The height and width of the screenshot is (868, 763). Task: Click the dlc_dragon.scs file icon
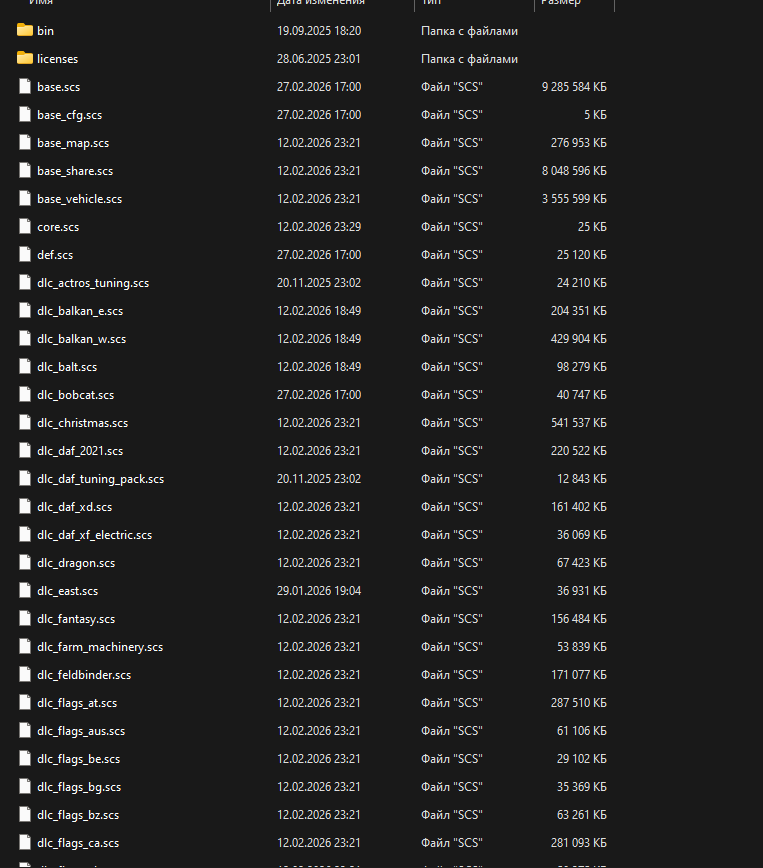point(25,563)
